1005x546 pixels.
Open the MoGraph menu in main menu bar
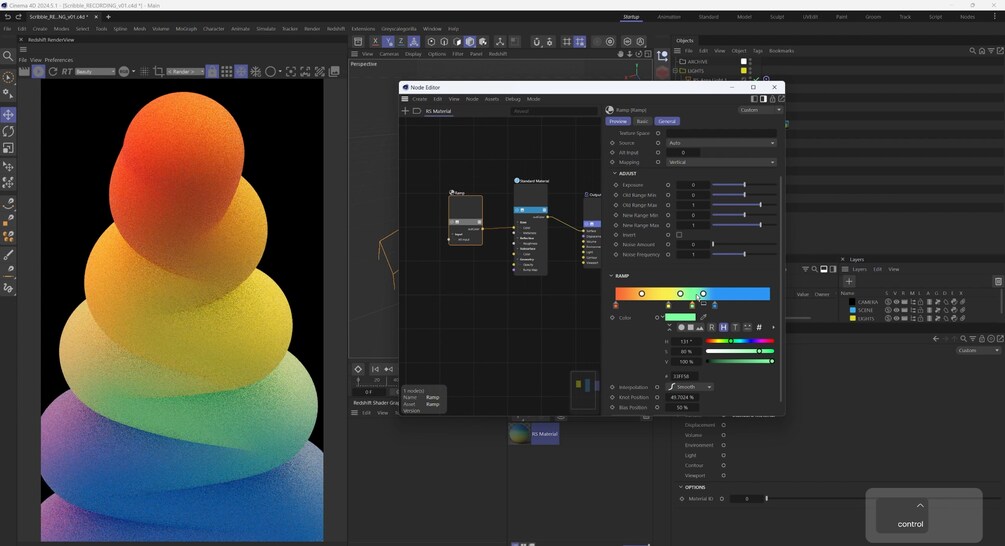(x=186, y=29)
